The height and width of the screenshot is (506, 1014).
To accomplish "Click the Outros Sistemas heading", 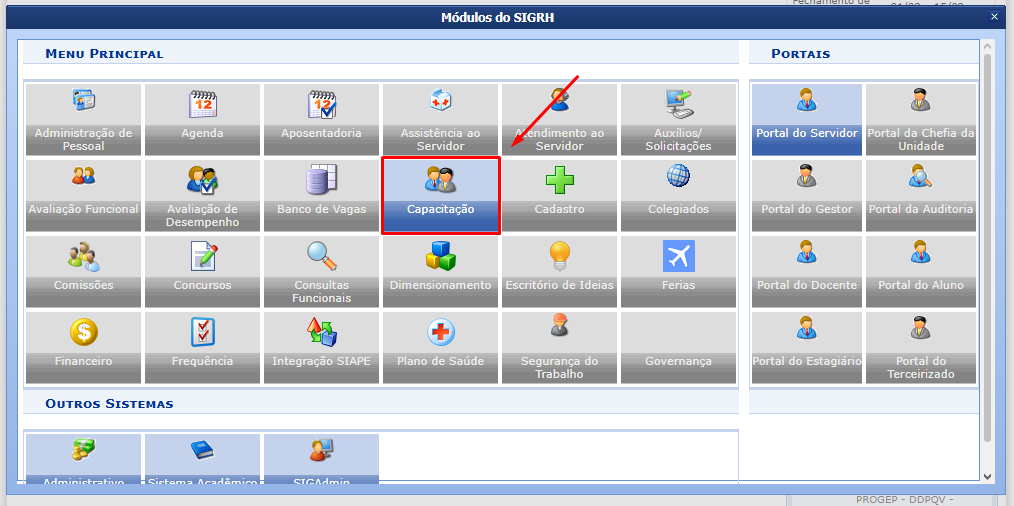I will point(109,404).
